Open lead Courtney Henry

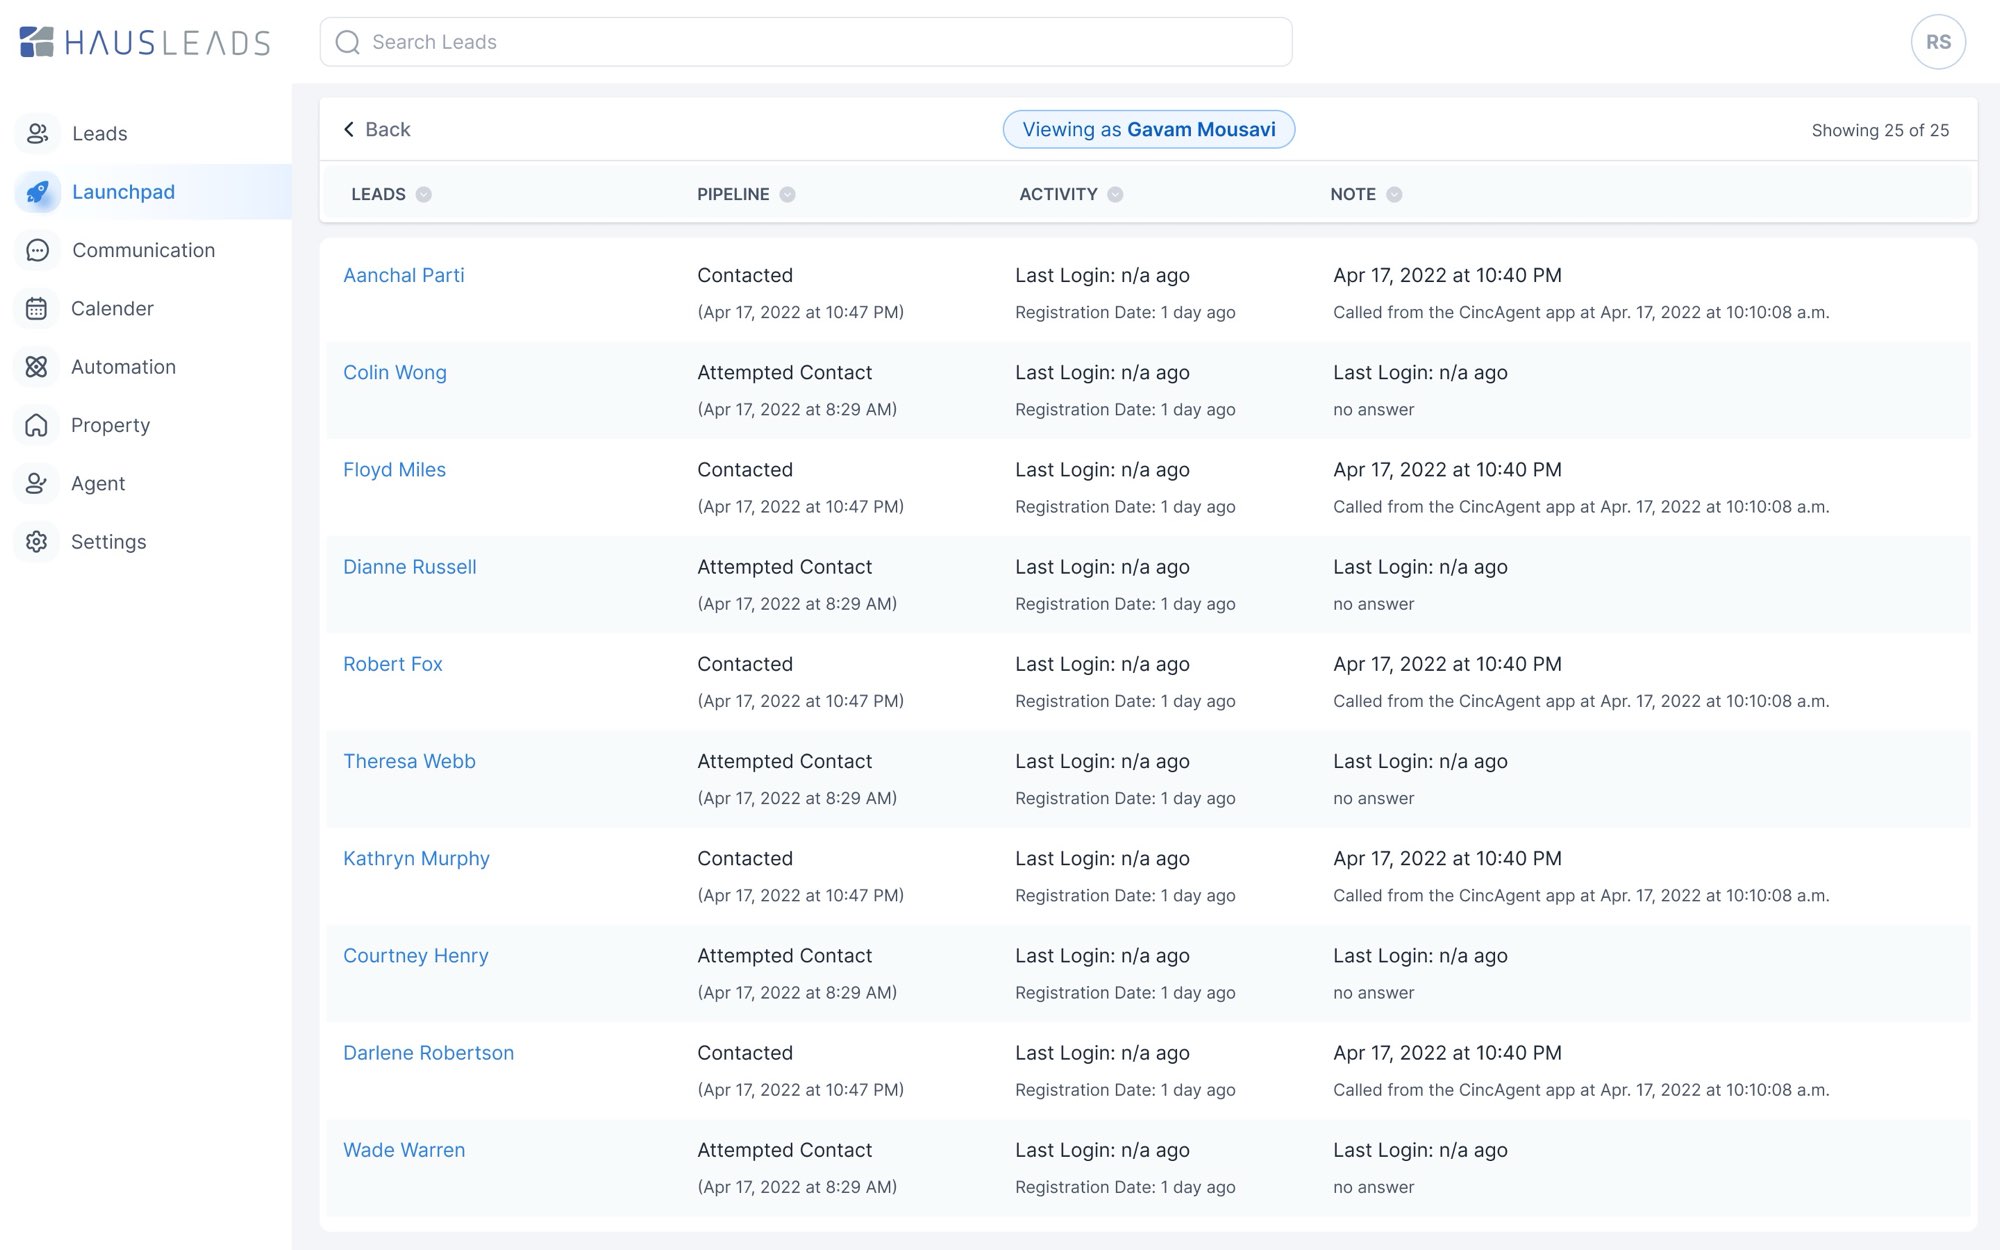pos(416,955)
